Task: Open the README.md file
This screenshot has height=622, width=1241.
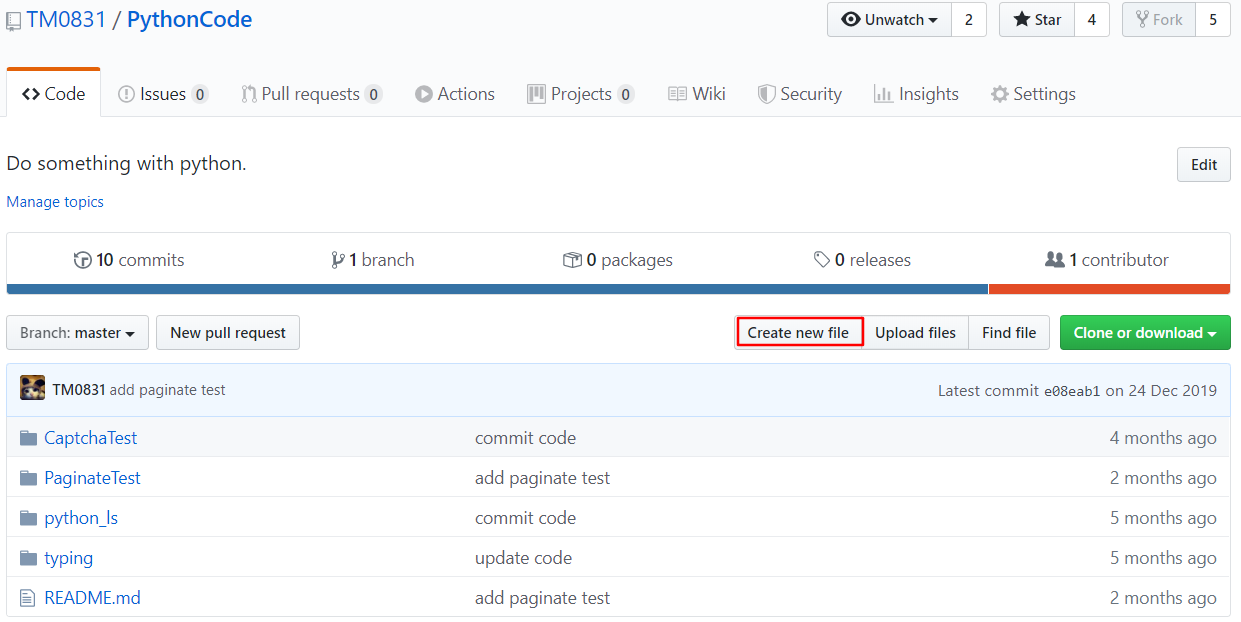Action: 93,598
